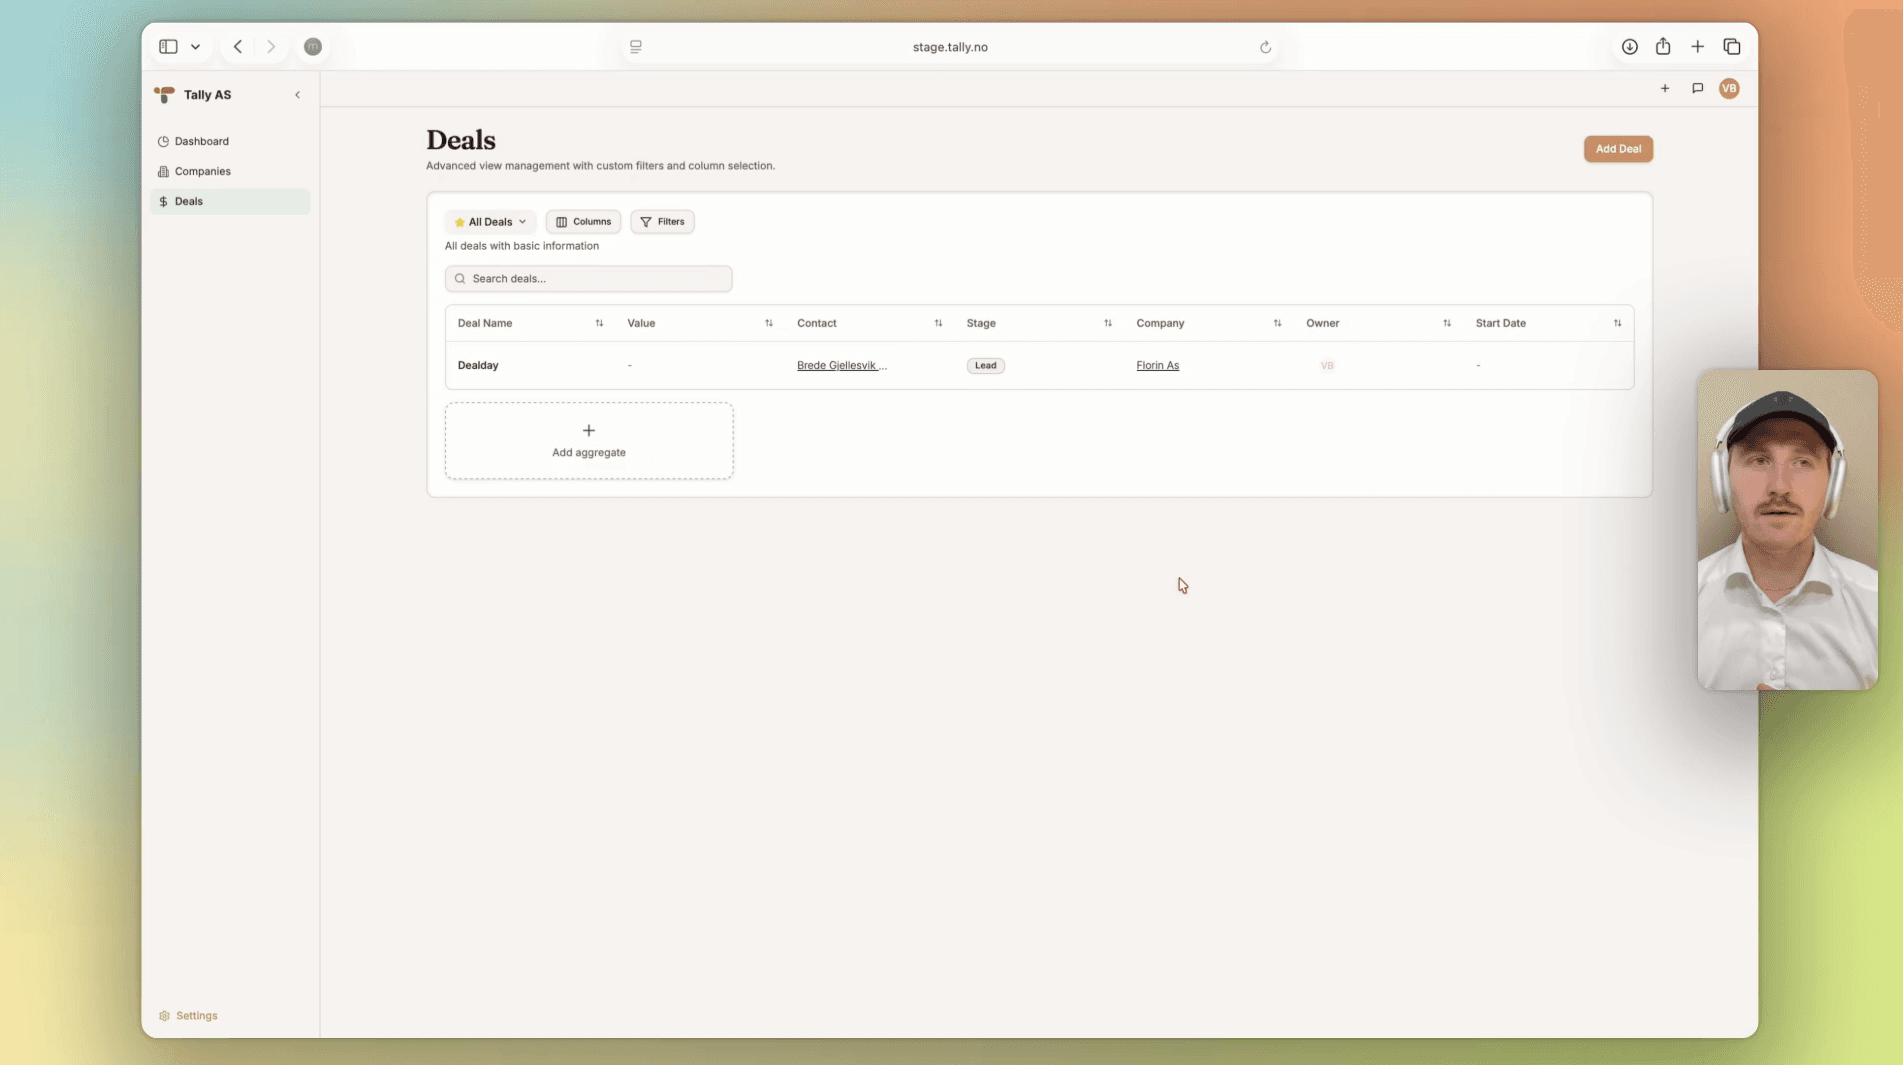
Task: Click the stage.tally.no address bar
Action: (950, 47)
